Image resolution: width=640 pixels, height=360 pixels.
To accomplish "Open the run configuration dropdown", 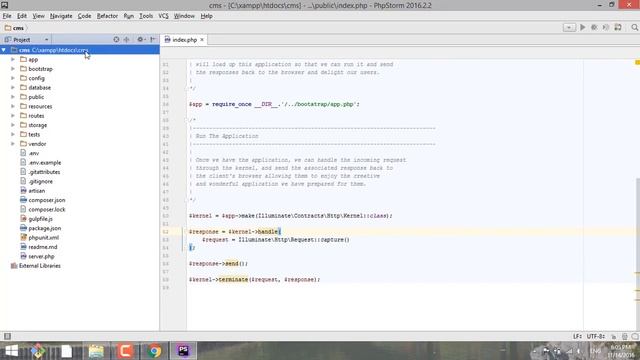I will 569,27.
